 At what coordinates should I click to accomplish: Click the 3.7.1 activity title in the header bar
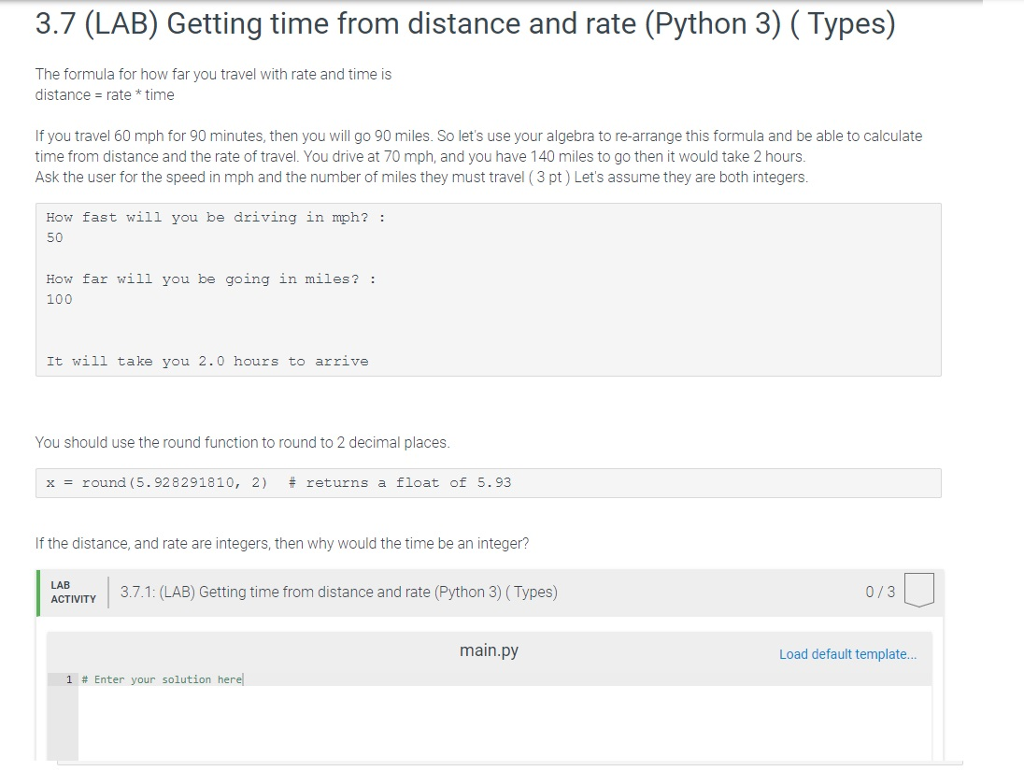338,592
